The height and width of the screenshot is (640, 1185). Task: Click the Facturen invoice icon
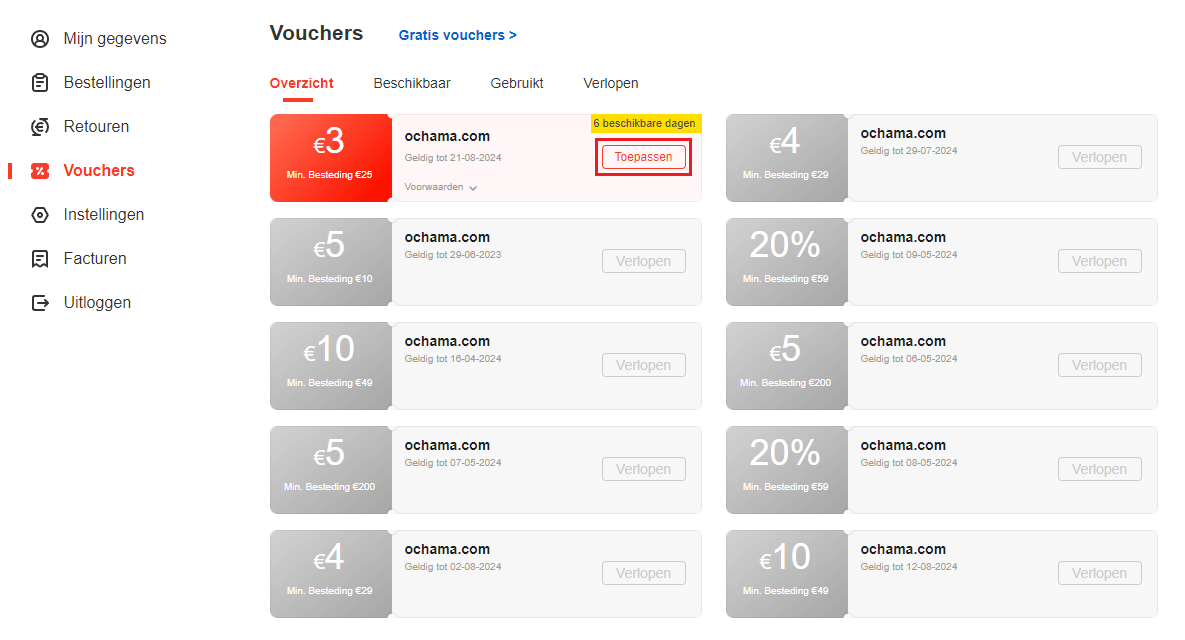point(40,259)
